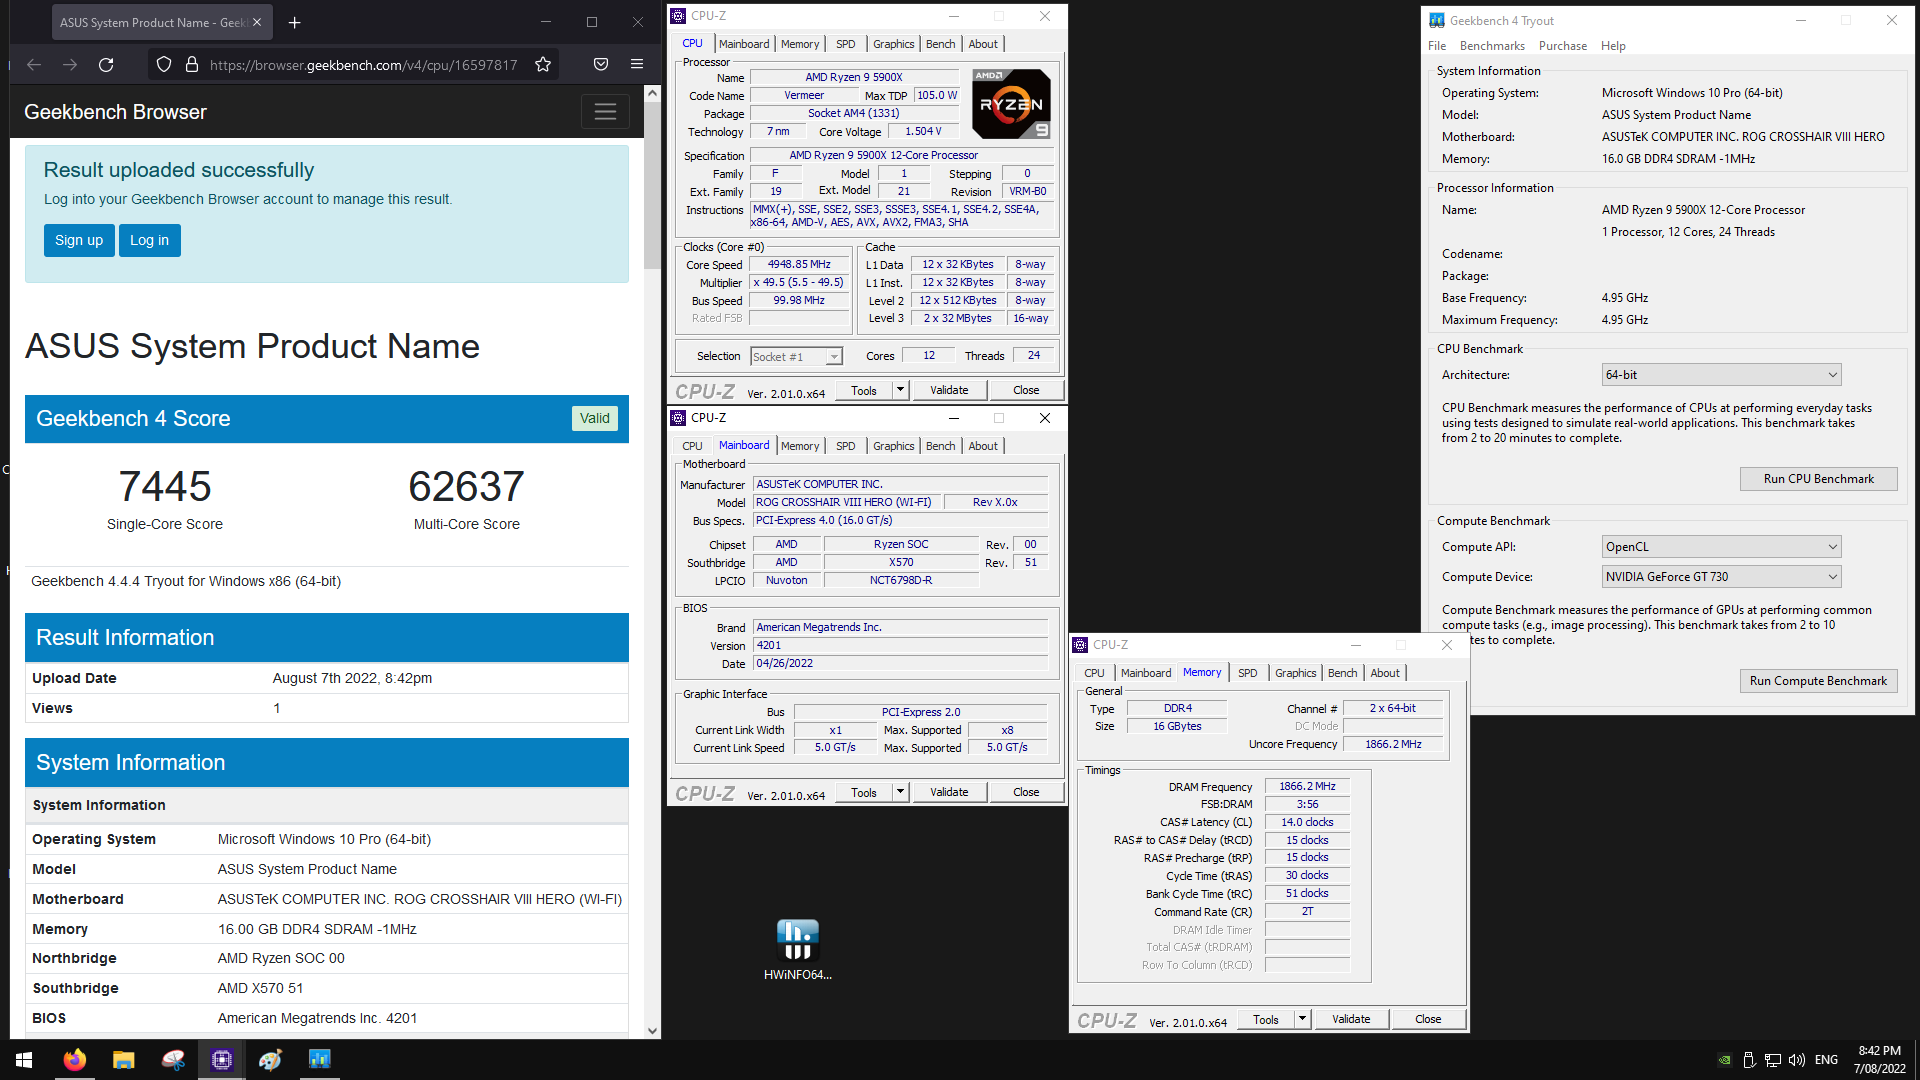Click the browser scrollbar up arrow
This screenshot has height=1080, width=1920.
tap(652, 93)
